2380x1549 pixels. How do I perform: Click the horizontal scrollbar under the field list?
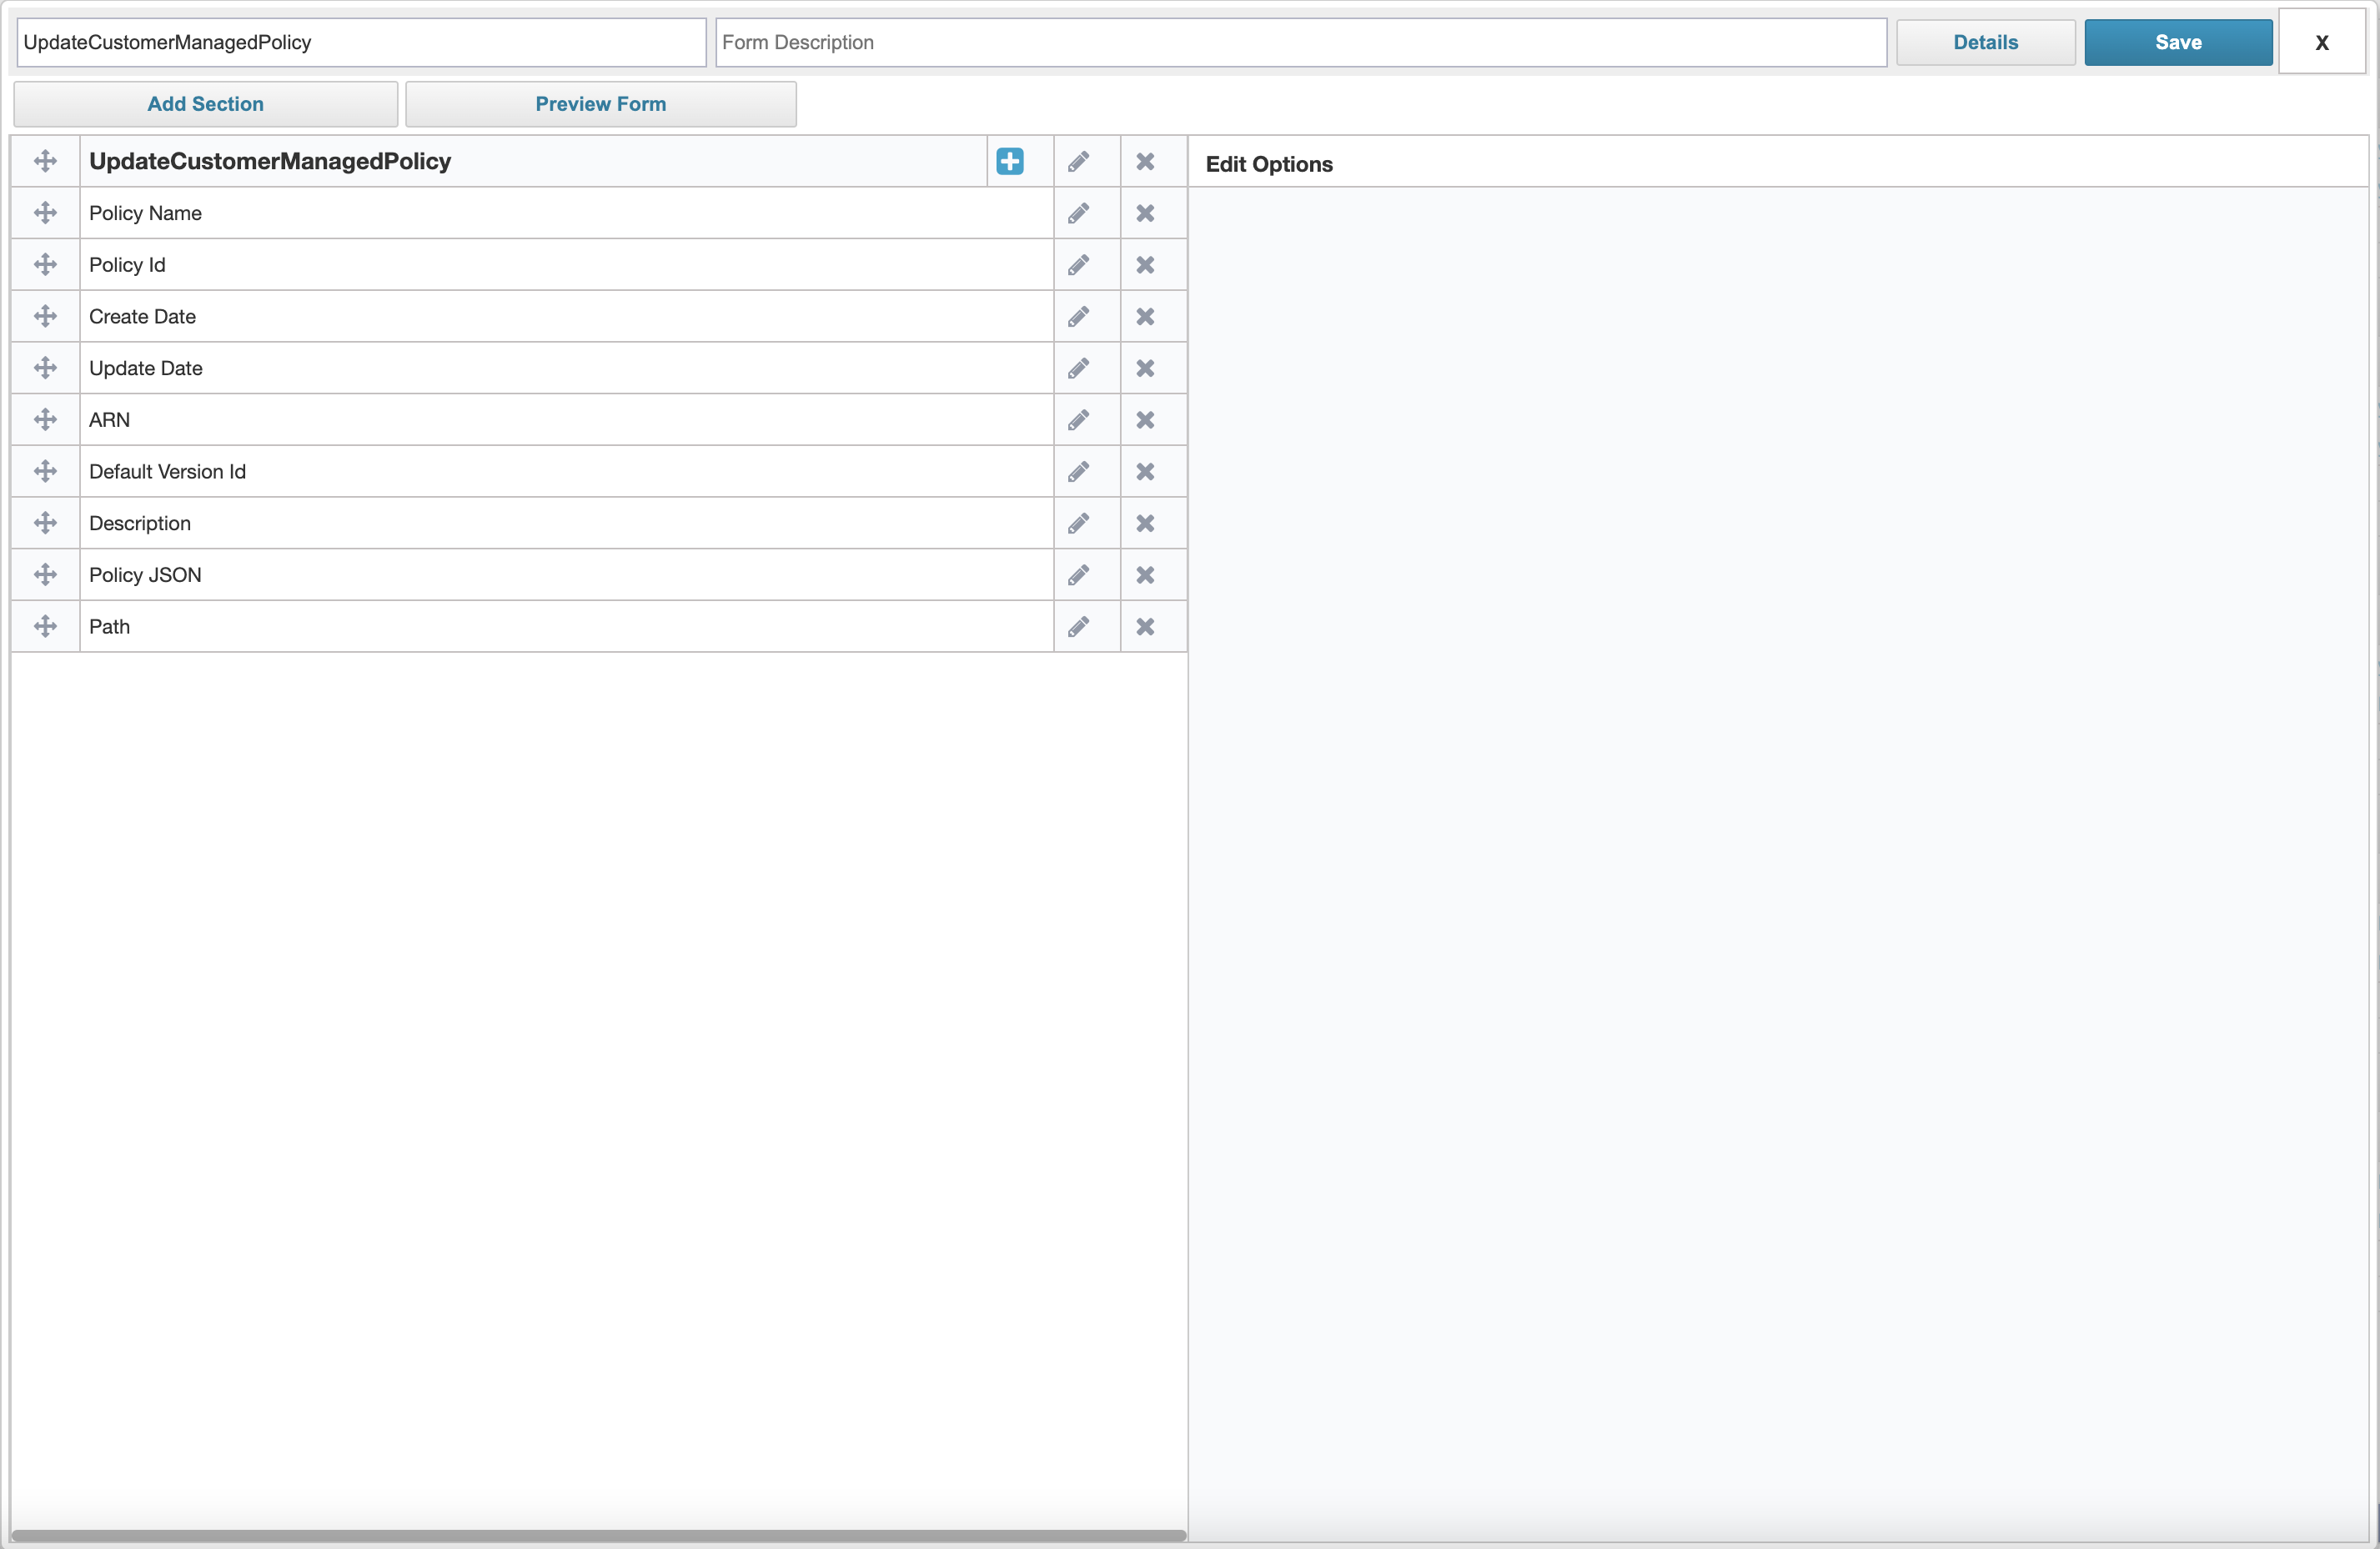point(599,1535)
